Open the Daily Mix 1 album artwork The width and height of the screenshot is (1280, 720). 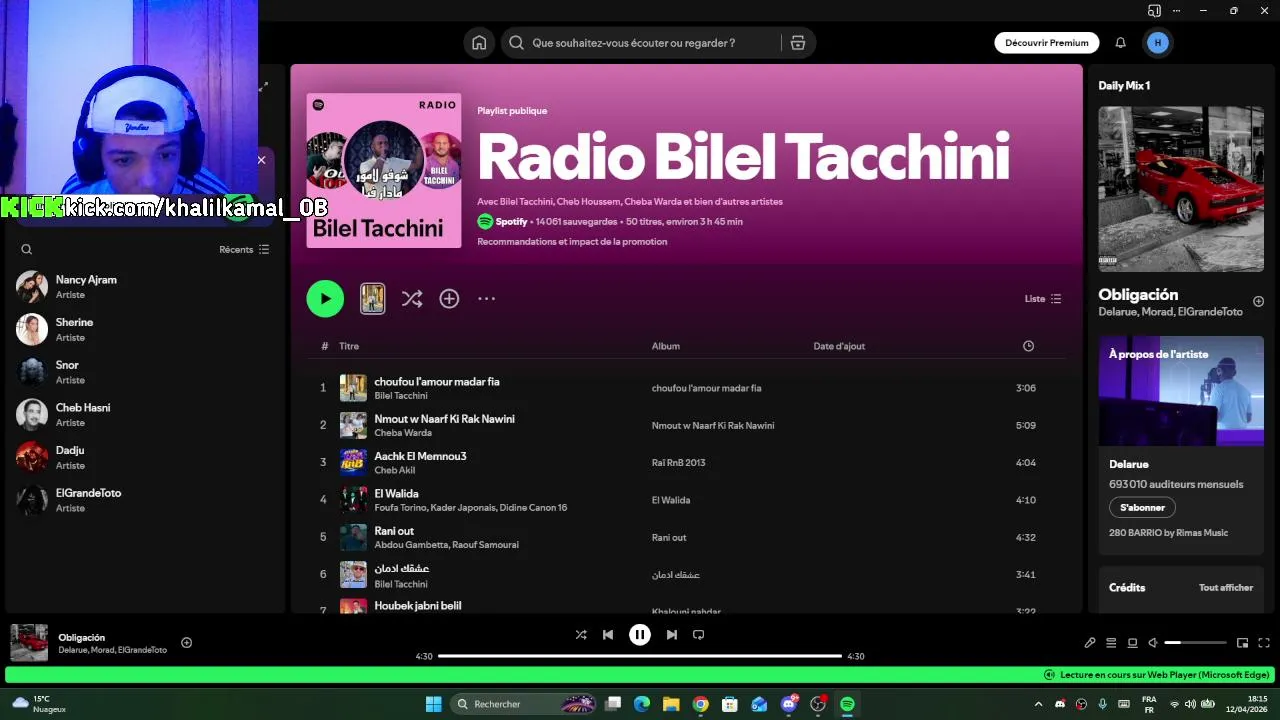1181,189
